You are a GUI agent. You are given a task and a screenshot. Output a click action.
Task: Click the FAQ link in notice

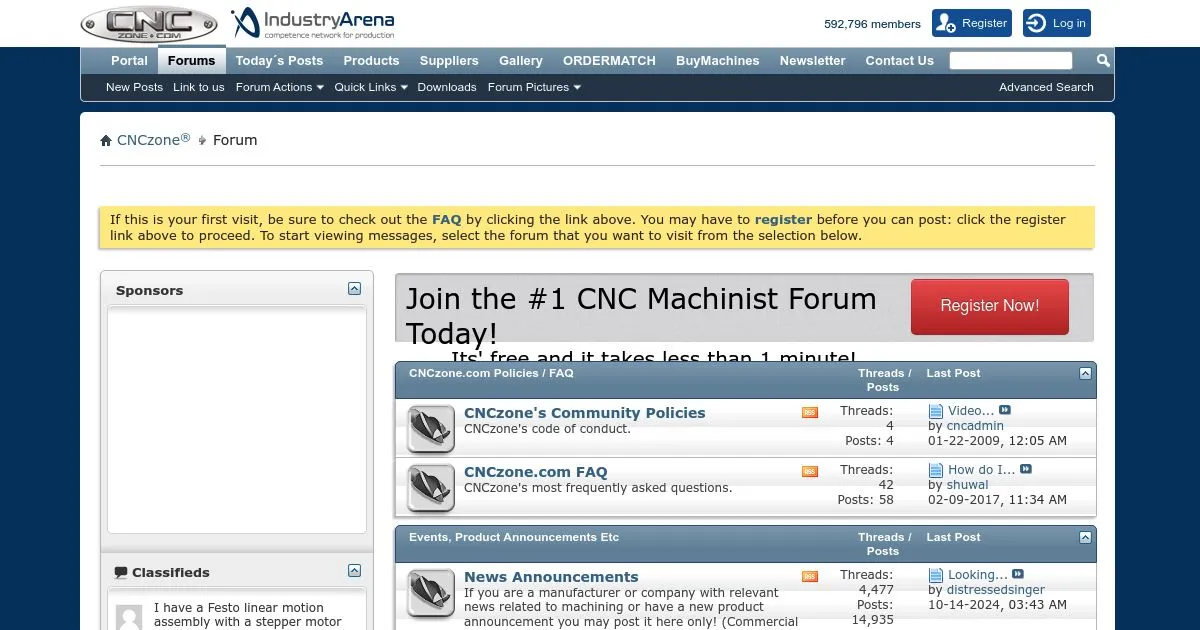(446, 219)
